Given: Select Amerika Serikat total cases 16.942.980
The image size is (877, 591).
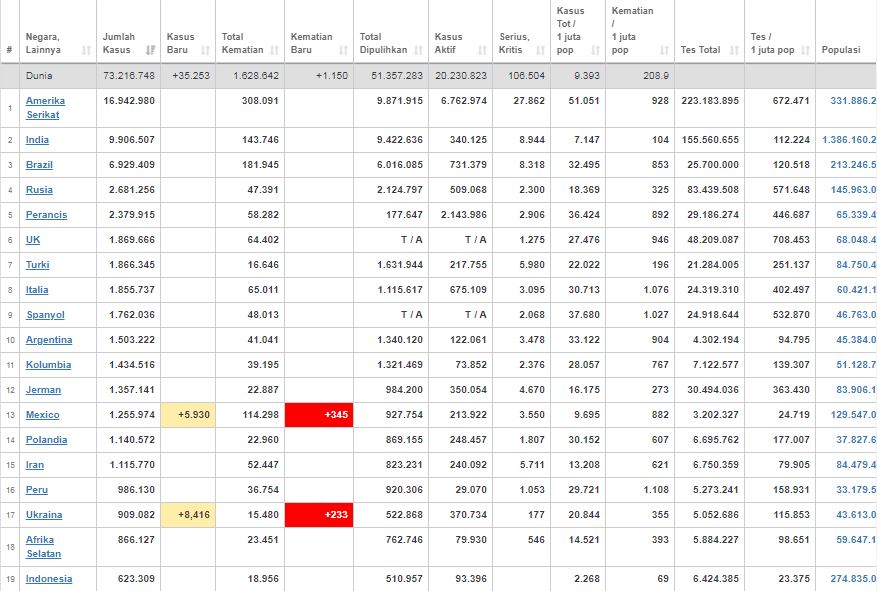Looking at the screenshot, I should coord(129,101).
